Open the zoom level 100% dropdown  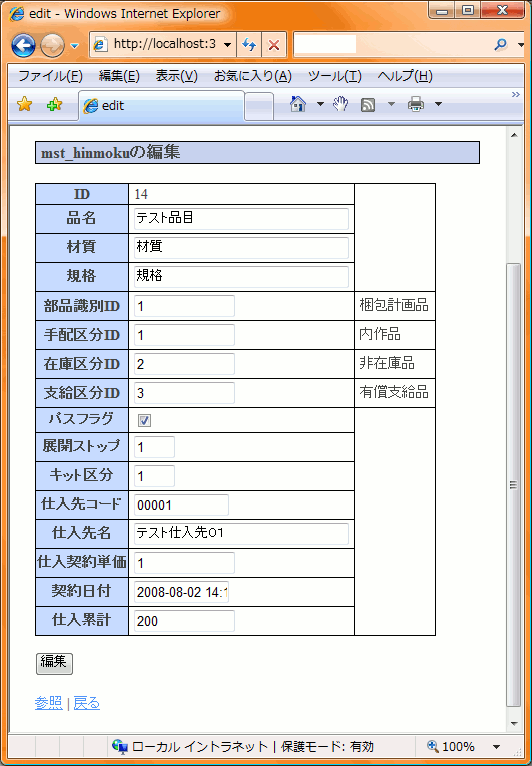tap(497, 746)
